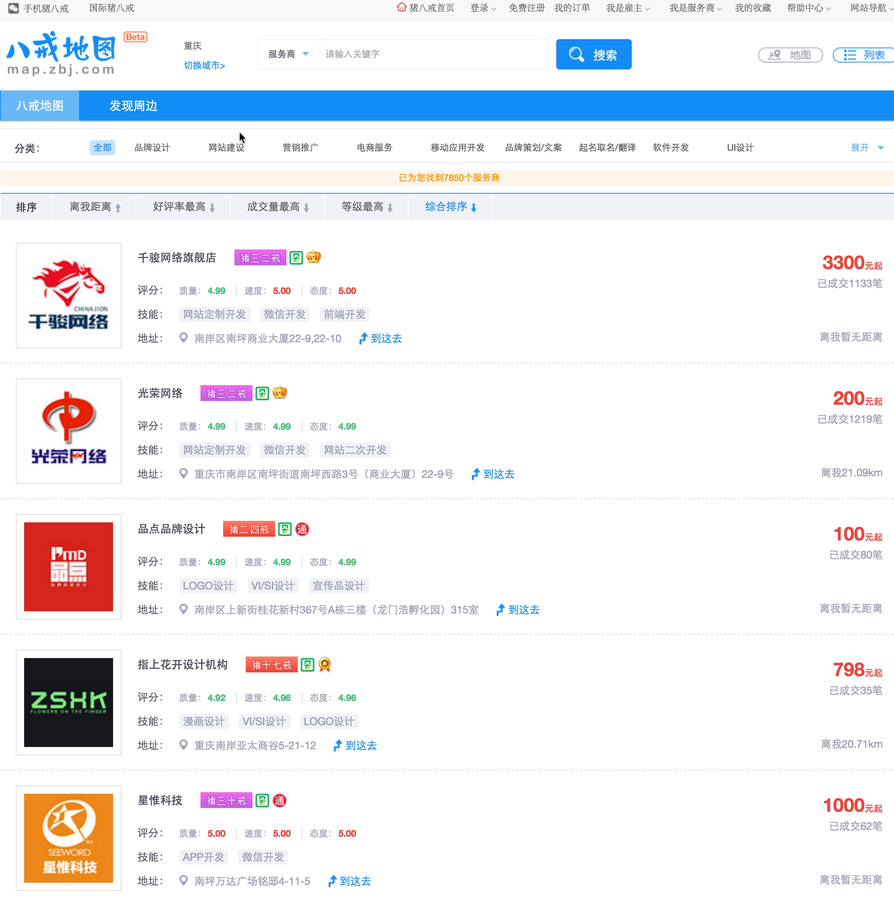Filter by 电商服务 category
Image resolution: width=894 pixels, height=900 pixels.
coord(374,148)
